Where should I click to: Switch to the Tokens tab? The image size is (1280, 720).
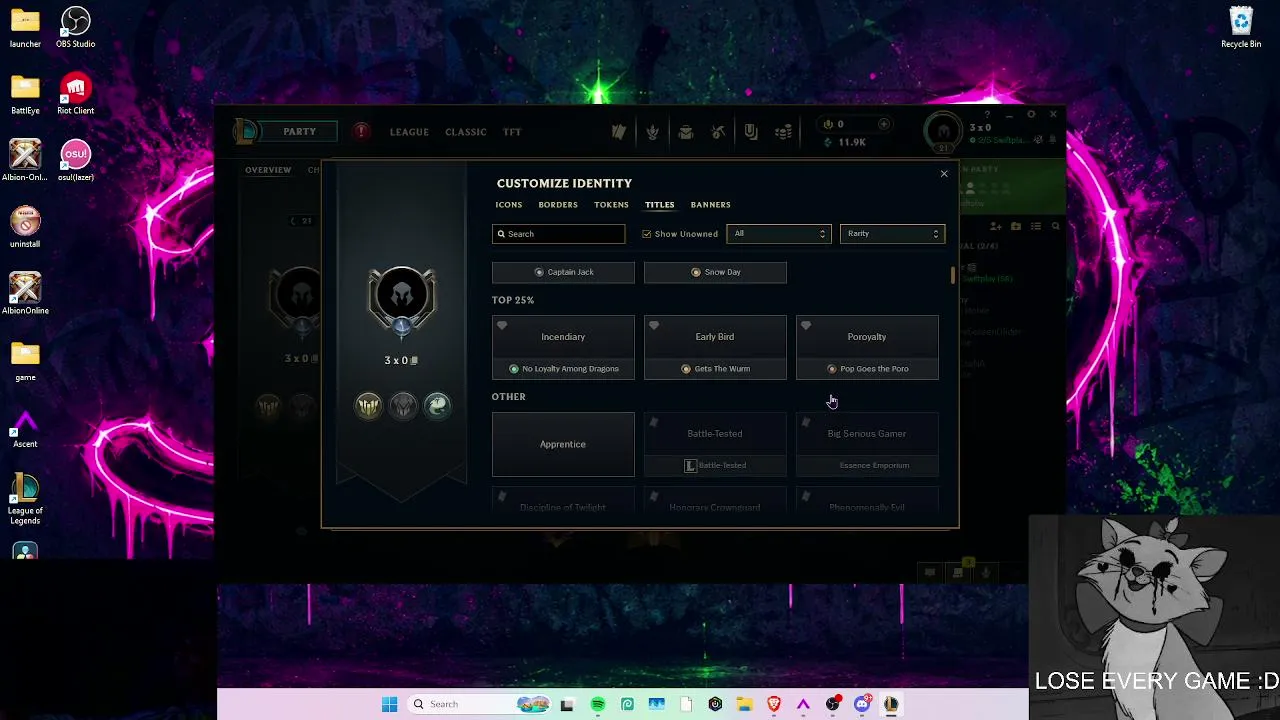click(611, 205)
